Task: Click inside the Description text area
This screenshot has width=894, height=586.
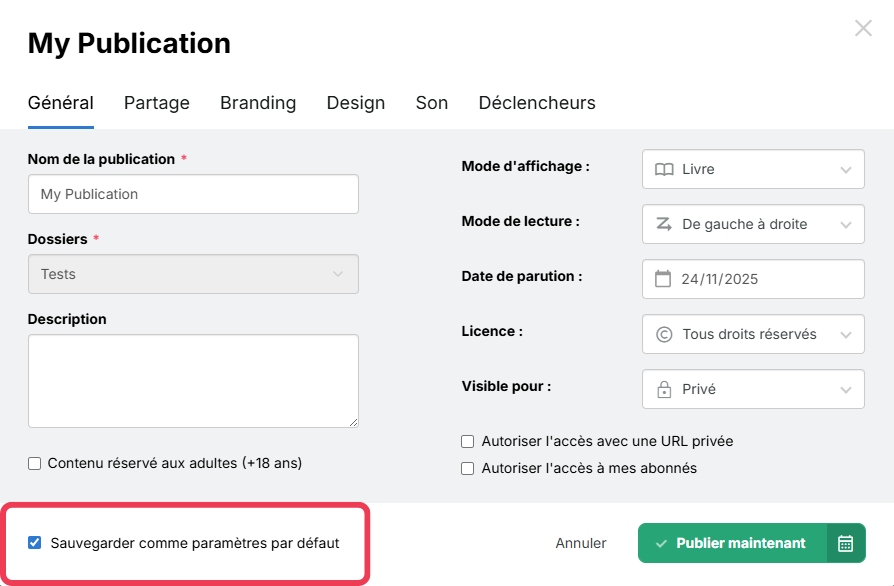Action: 193,381
